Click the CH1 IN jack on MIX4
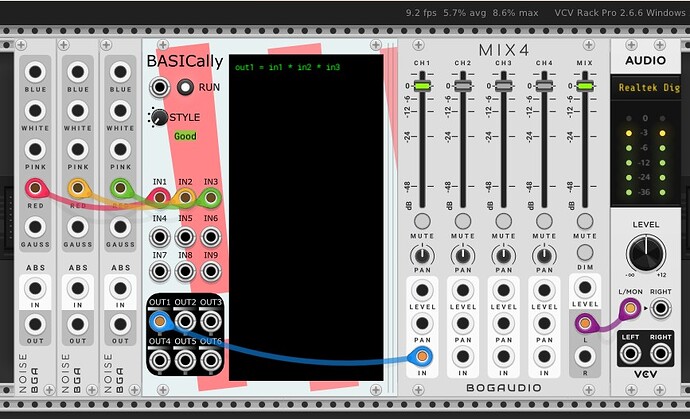Viewport: 690px width, 419px height. pyautogui.click(x=422, y=357)
